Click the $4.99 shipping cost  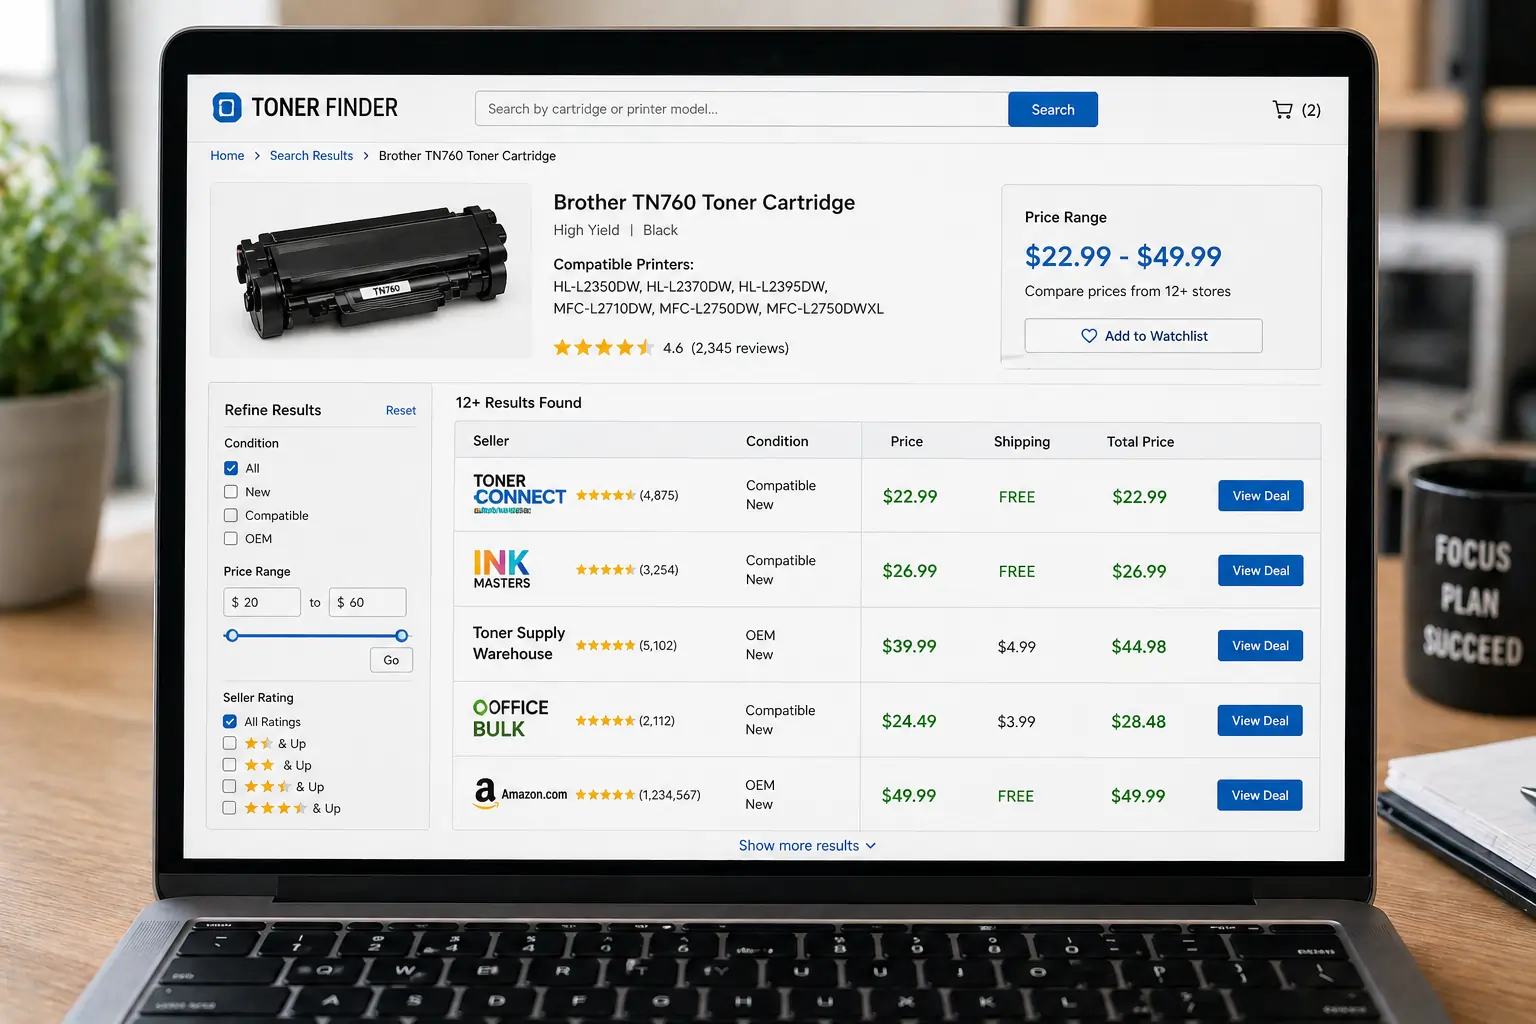pyautogui.click(x=1016, y=647)
